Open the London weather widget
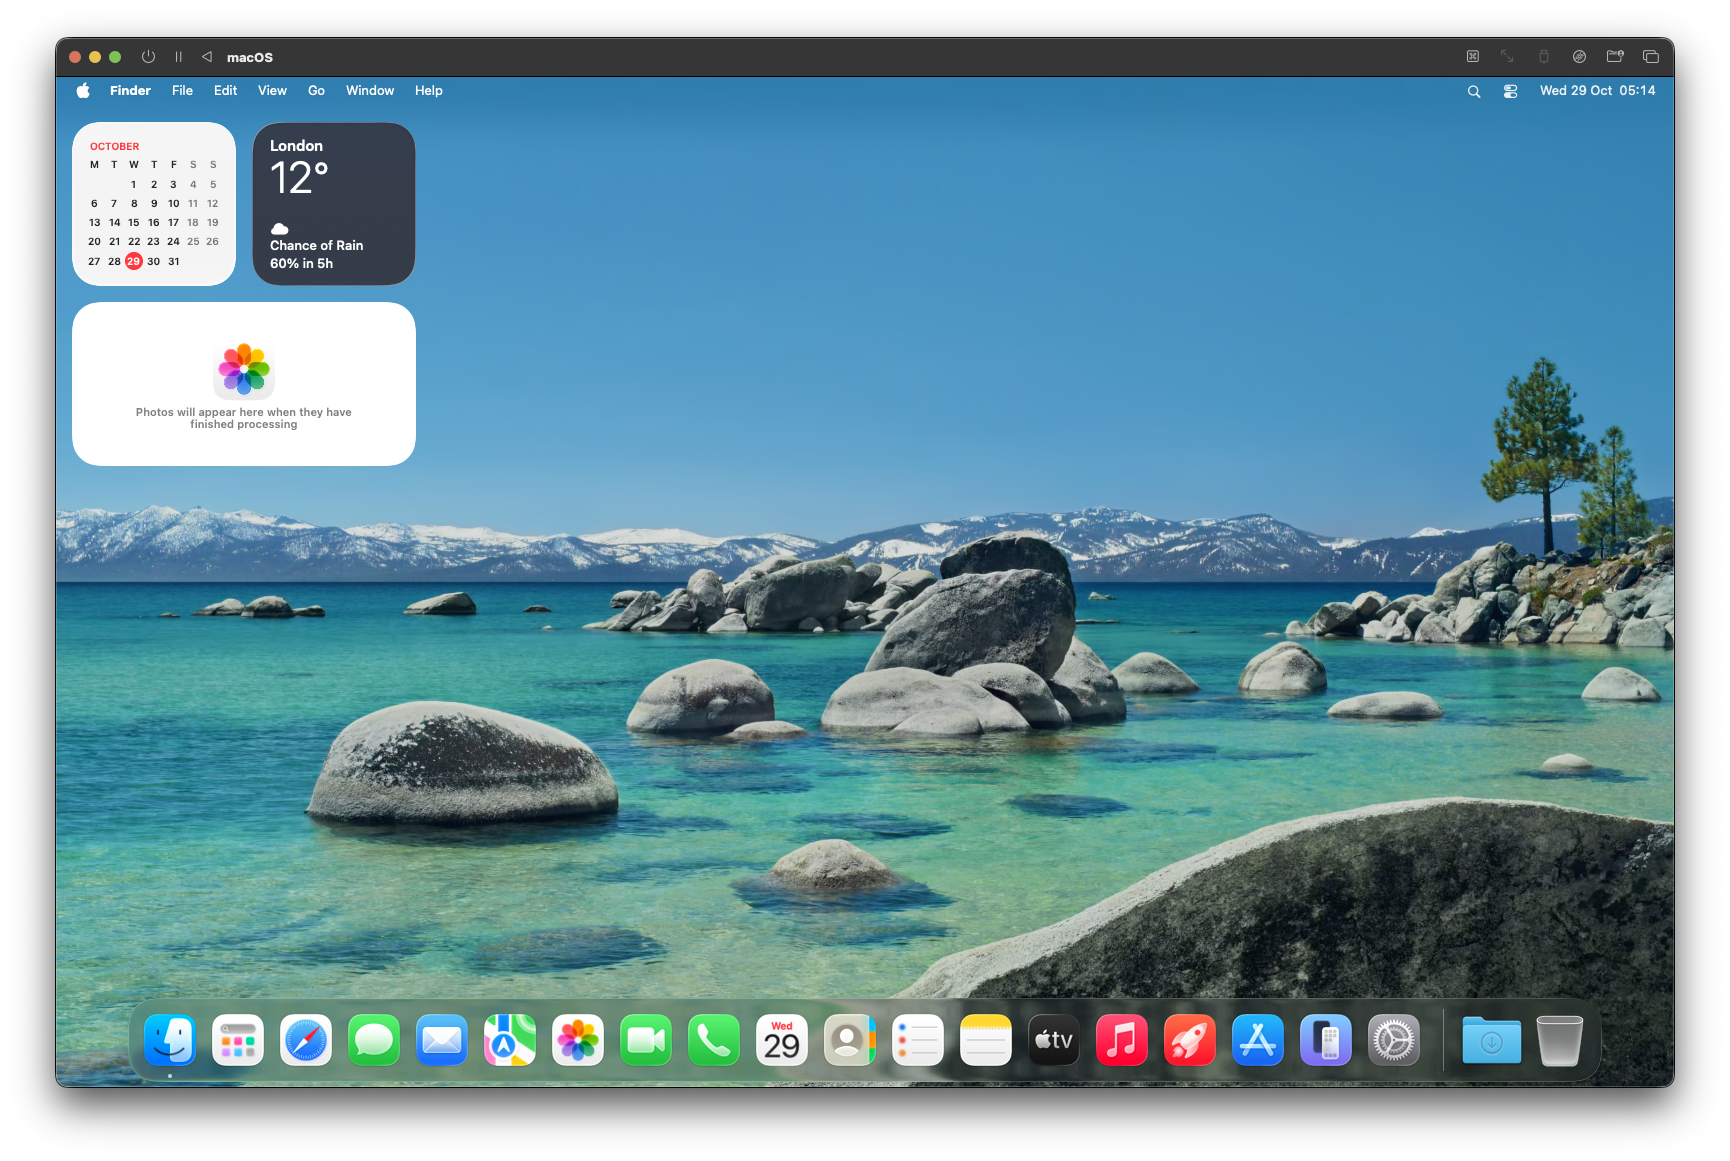Screen dimensions: 1730x1161 333,203
